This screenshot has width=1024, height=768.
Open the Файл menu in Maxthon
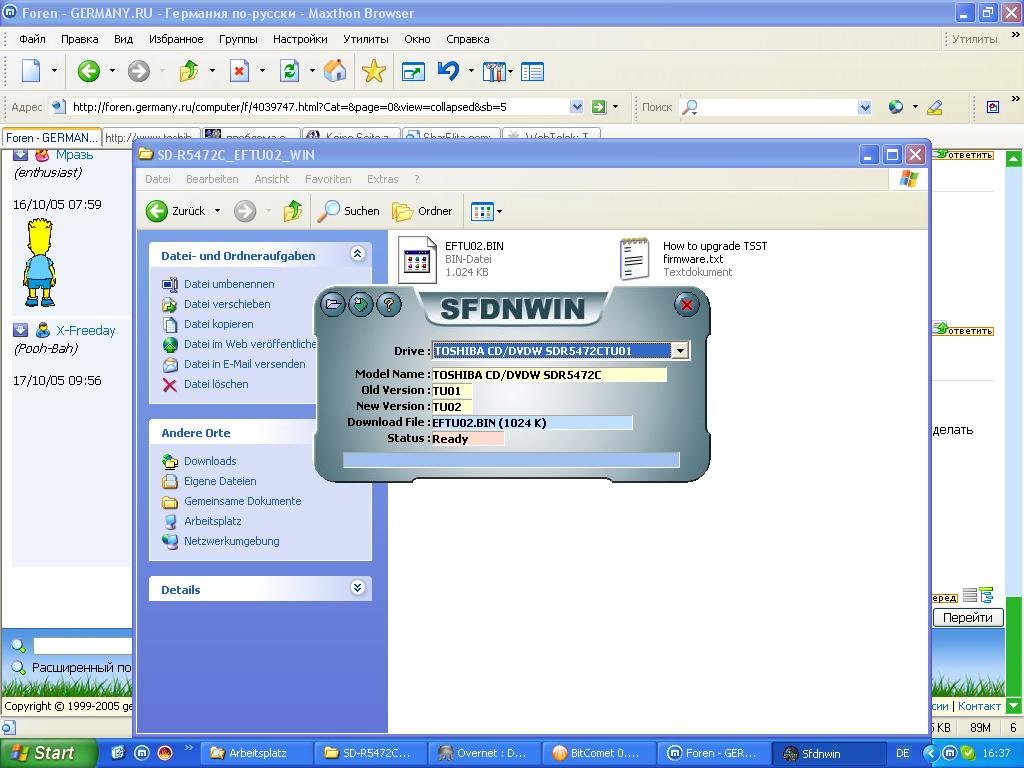[32, 39]
